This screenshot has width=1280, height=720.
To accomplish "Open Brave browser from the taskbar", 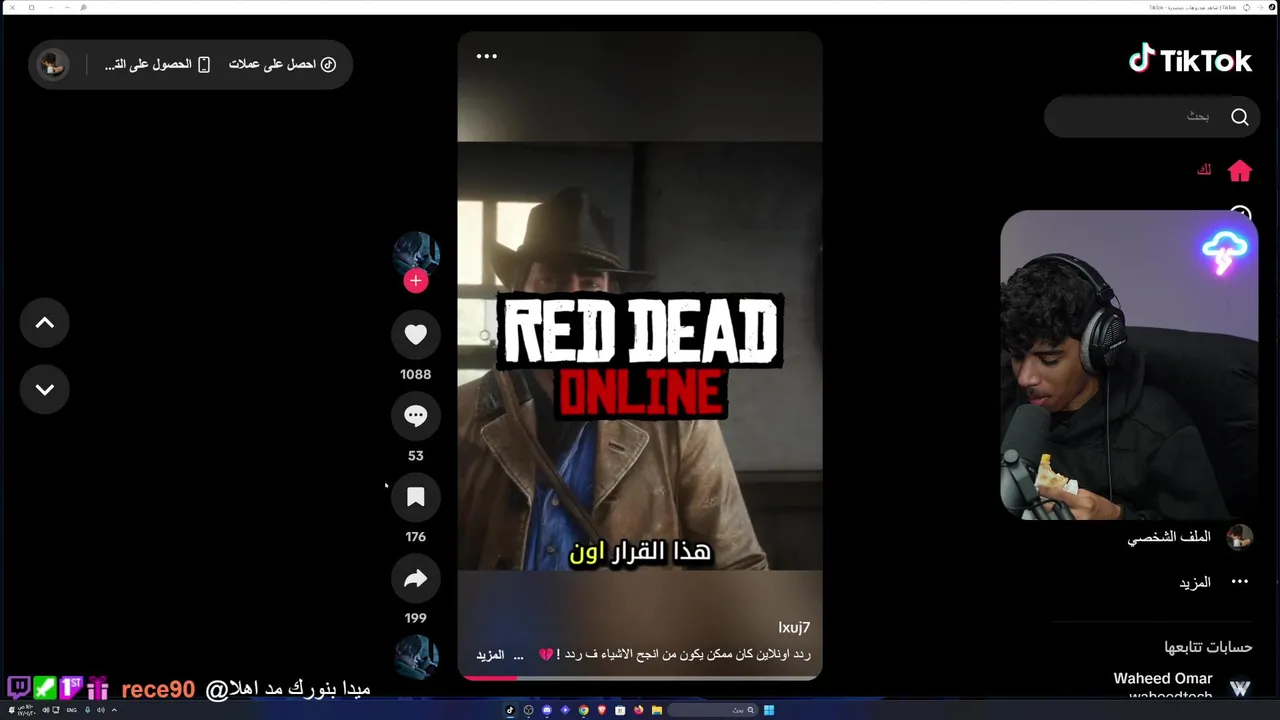I will coord(602,710).
